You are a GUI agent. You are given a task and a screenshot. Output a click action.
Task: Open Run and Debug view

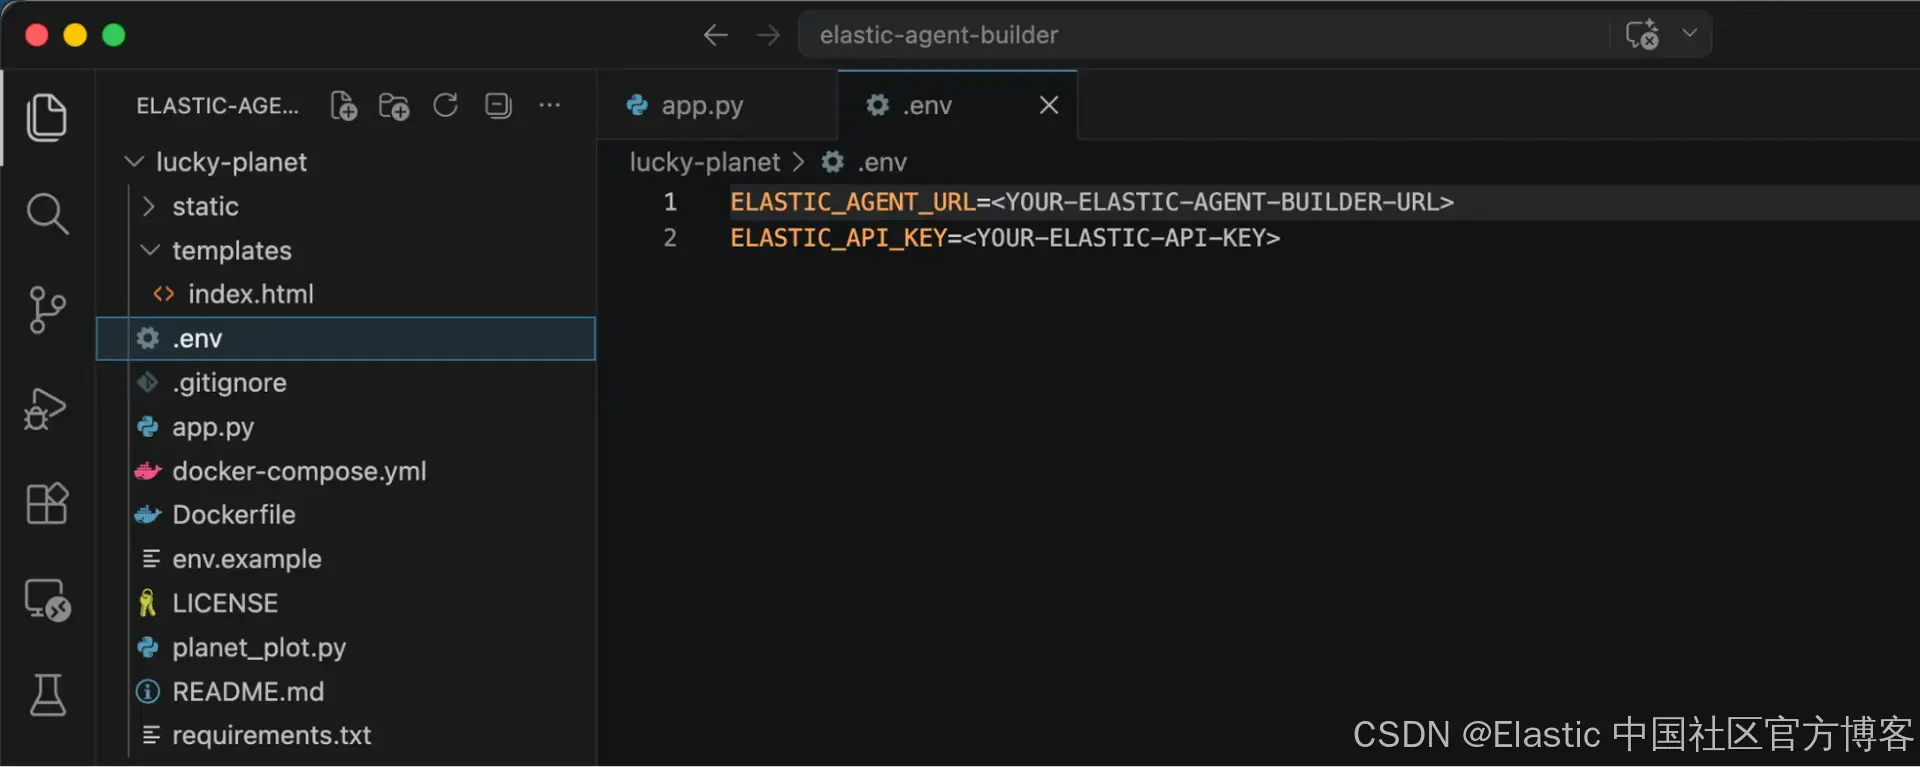coord(45,408)
